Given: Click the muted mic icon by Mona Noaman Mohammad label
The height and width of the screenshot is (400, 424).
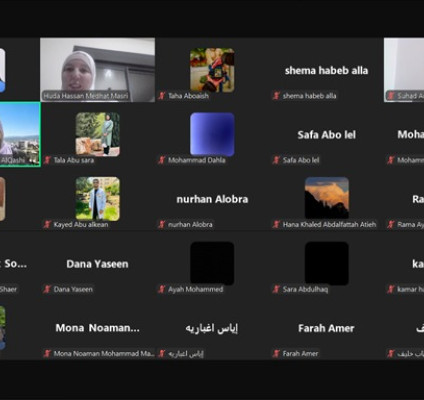Looking at the screenshot, I should tap(47, 354).
